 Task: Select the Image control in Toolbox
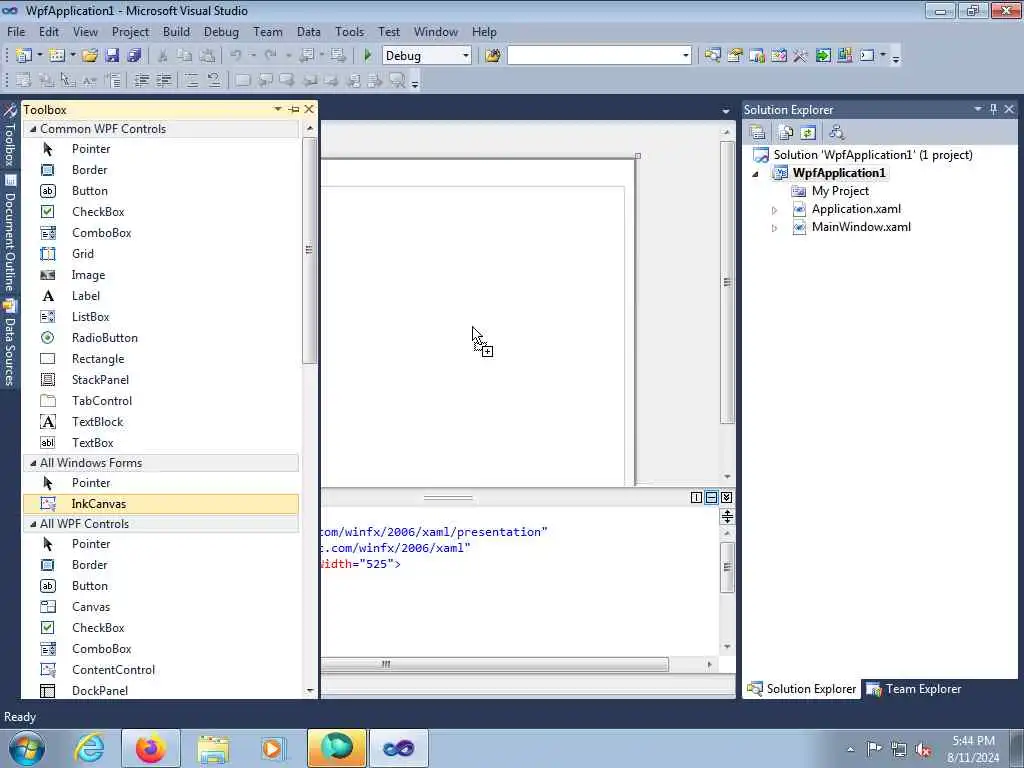click(161, 275)
